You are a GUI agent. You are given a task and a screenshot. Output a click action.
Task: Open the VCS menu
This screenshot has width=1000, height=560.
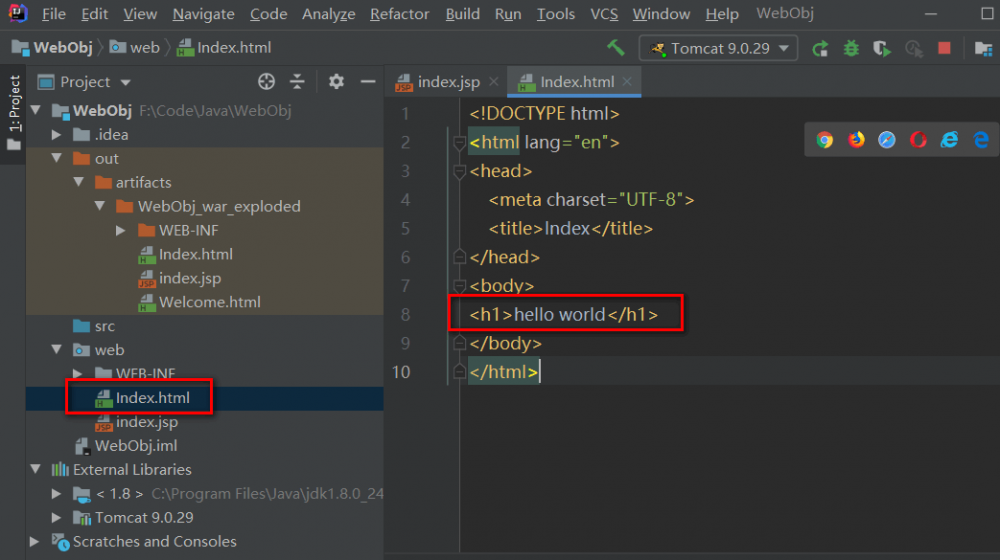[x=603, y=13]
